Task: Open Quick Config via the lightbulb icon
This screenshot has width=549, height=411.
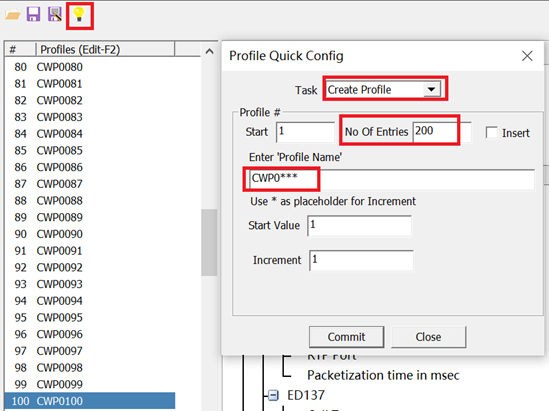Action: (x=79, y=15)
